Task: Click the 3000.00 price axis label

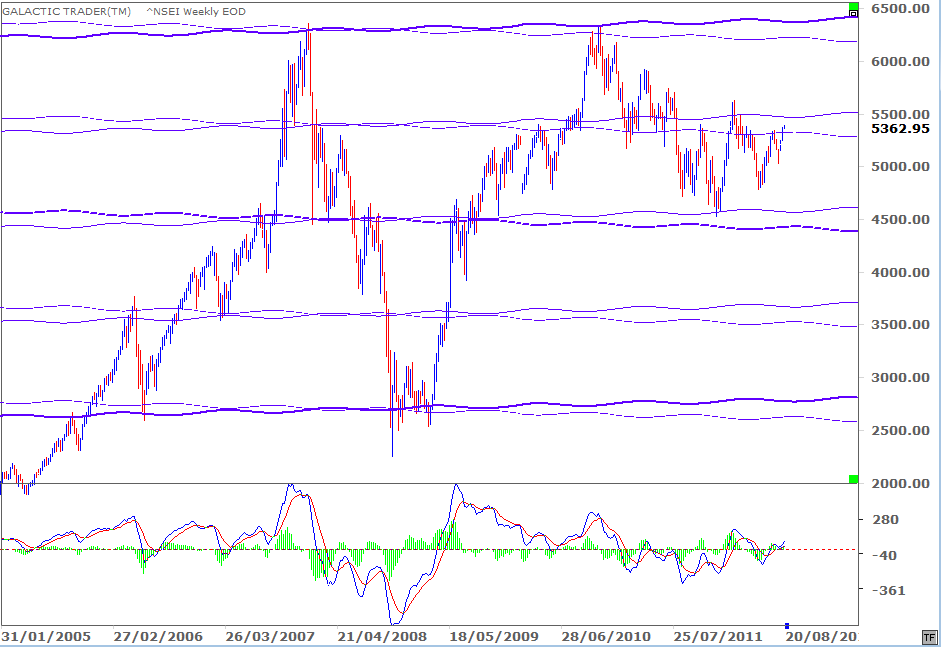Action: coord(900,378)
